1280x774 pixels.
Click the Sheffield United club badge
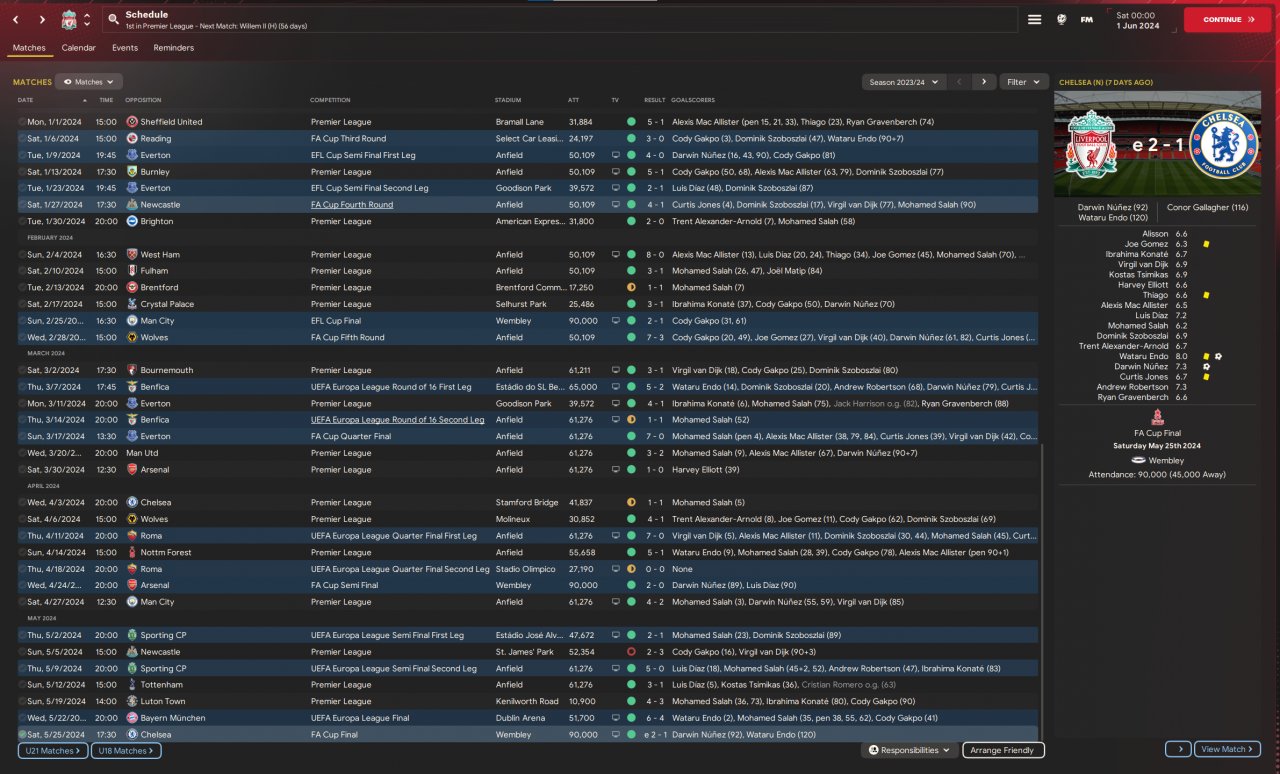pyautogui.click(x=132, y=122)
